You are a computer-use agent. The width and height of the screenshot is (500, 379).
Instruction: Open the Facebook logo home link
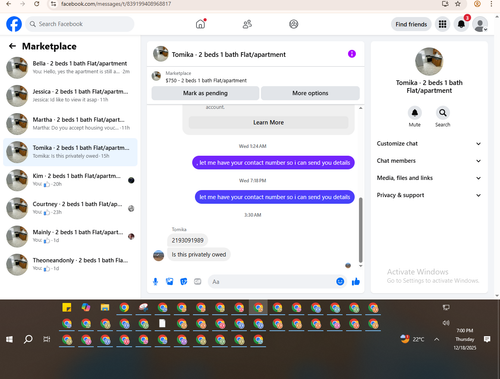click(x=14, y=24)
